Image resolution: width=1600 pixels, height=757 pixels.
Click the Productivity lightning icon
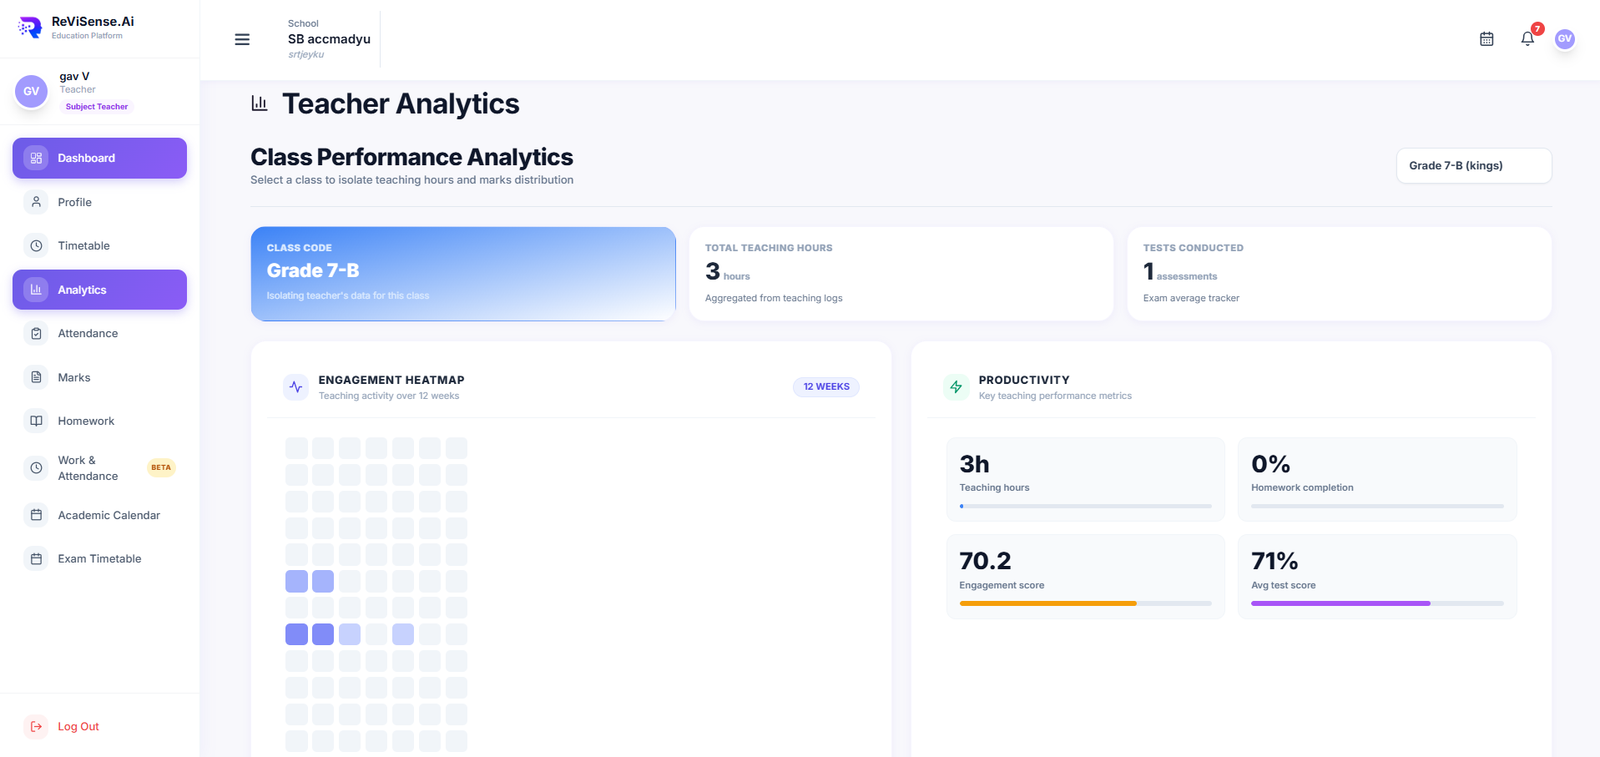[x=956, y=387]
